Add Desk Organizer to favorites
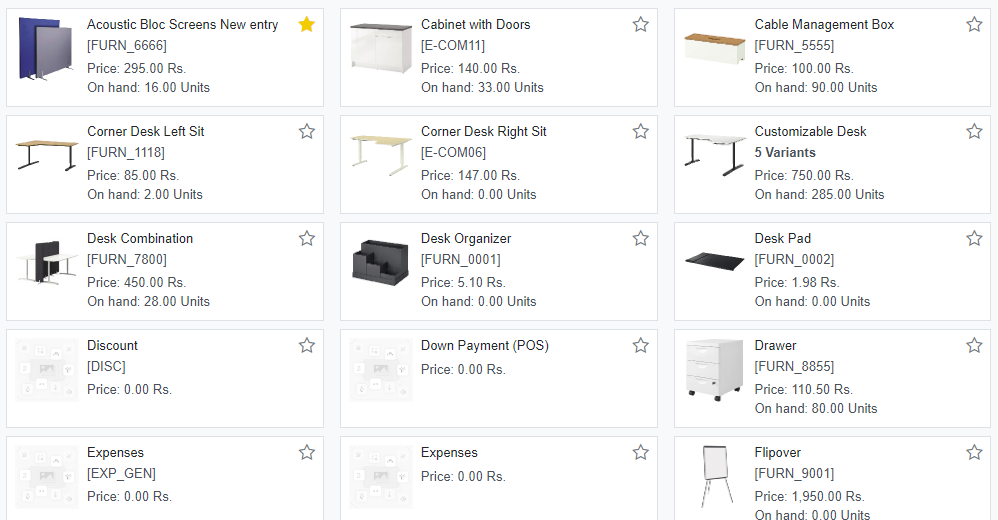 (x=641, y=239)
